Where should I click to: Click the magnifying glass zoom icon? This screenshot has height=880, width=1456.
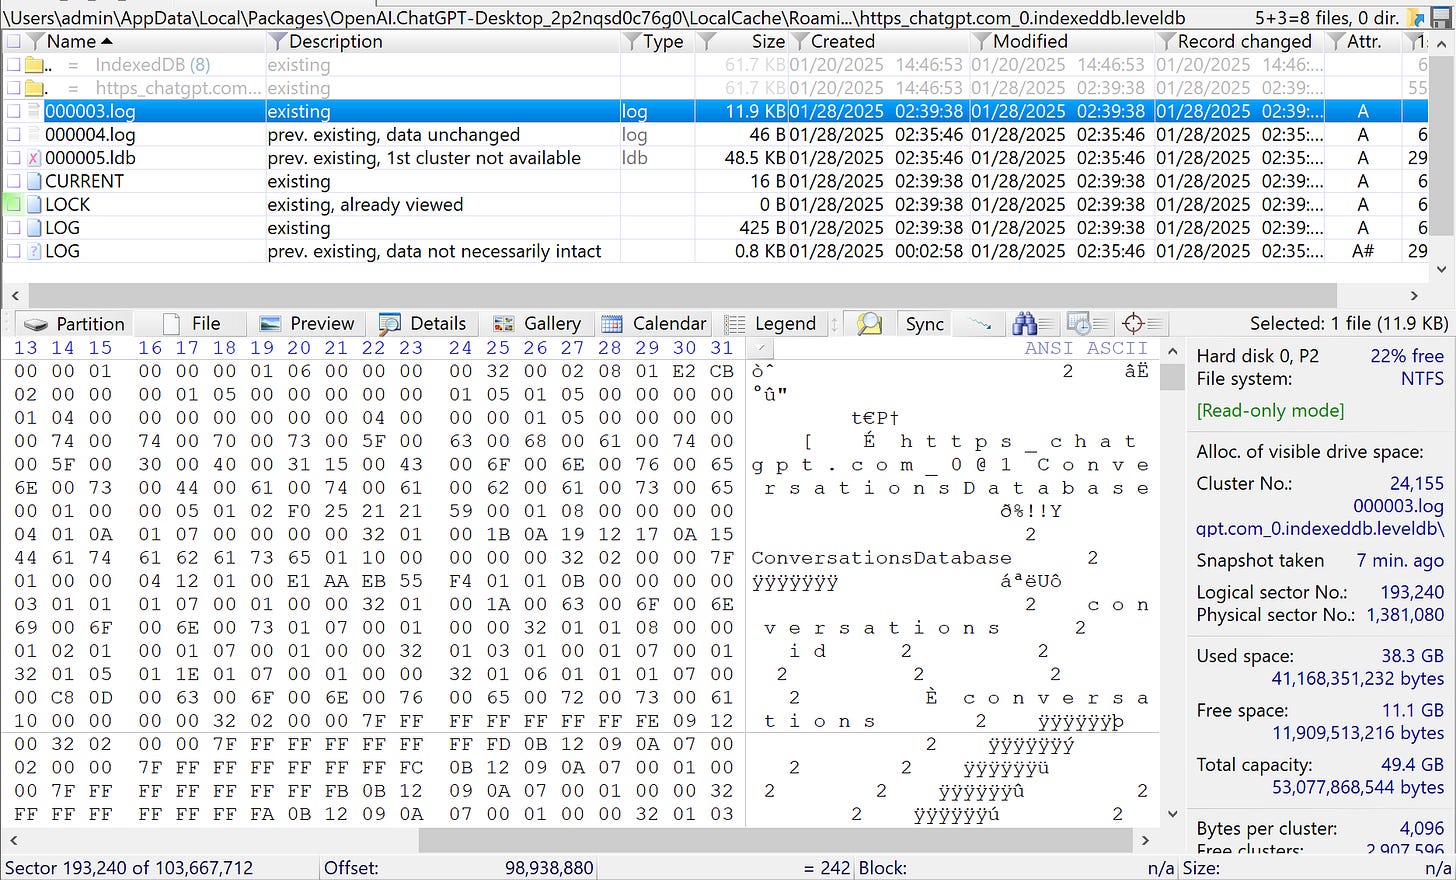pyautogui.click(x=869, y=323)
